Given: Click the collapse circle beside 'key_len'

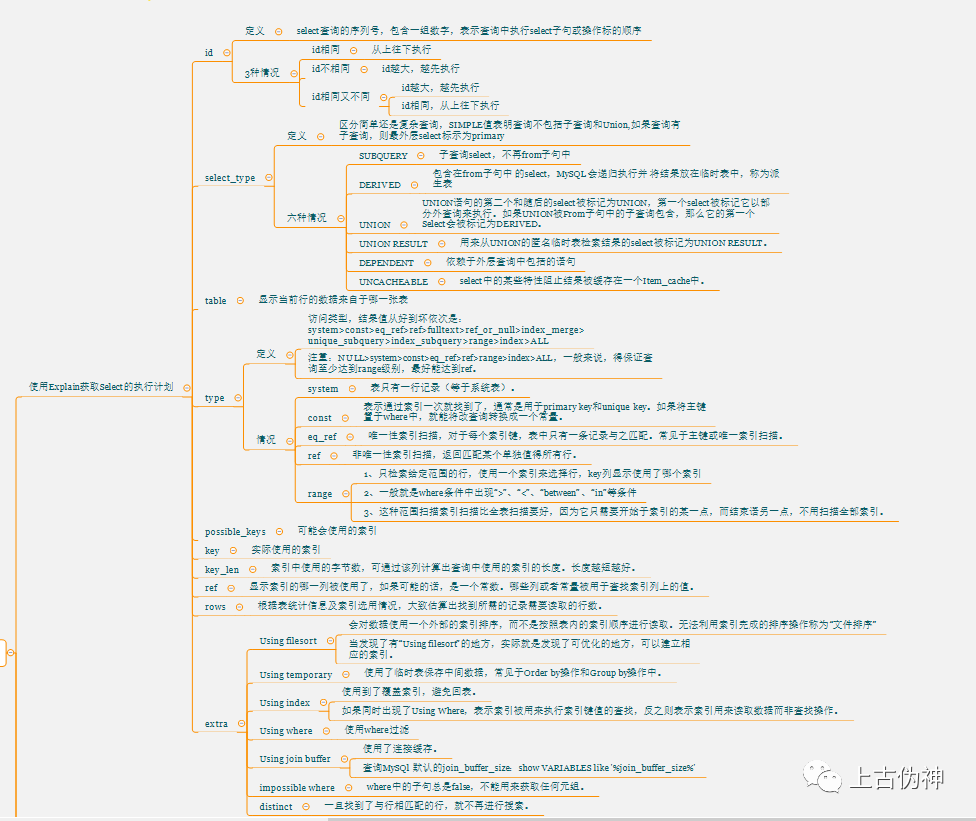Looking at the screenshot, I should pos(252,569).
